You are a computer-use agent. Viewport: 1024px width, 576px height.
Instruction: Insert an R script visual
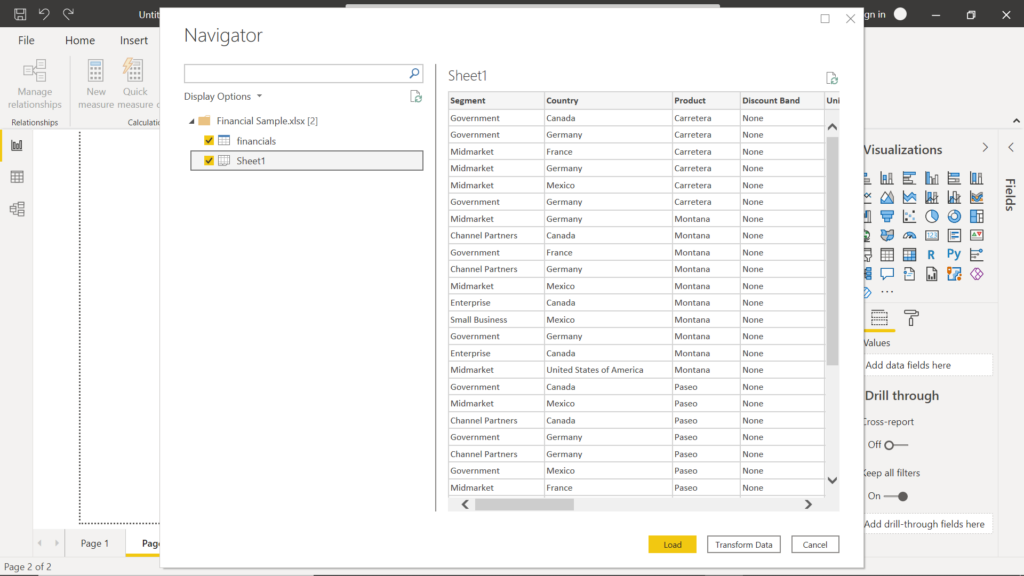[931, 254]
